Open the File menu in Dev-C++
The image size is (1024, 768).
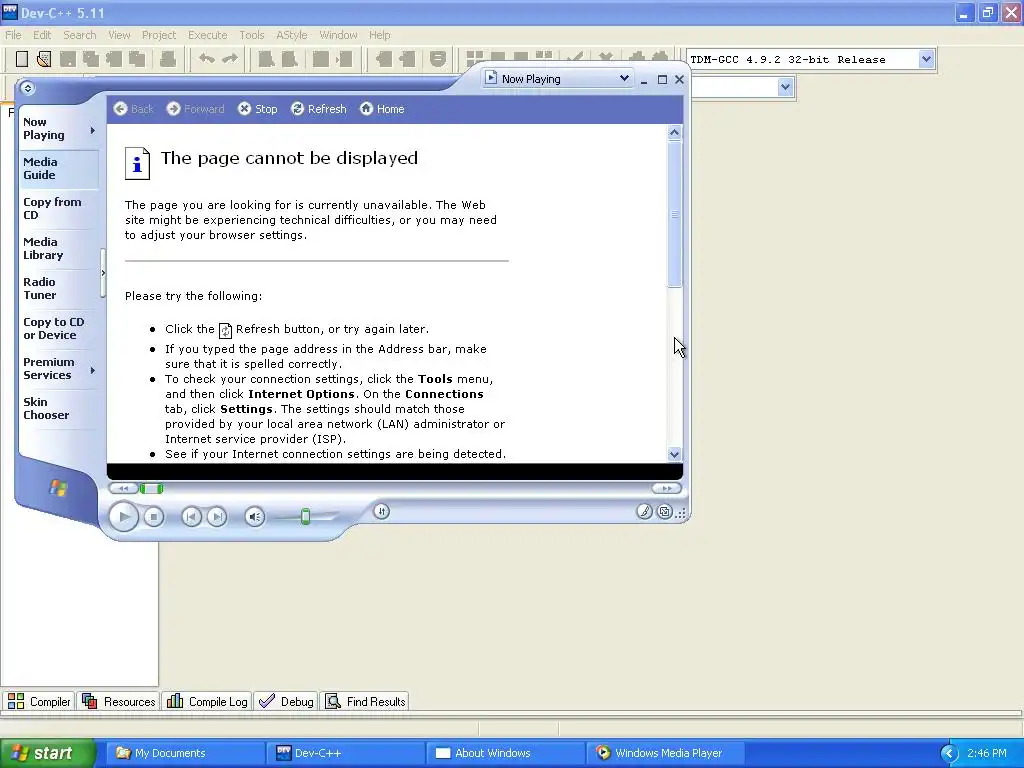pyautogui.click(x=13, y=35)
